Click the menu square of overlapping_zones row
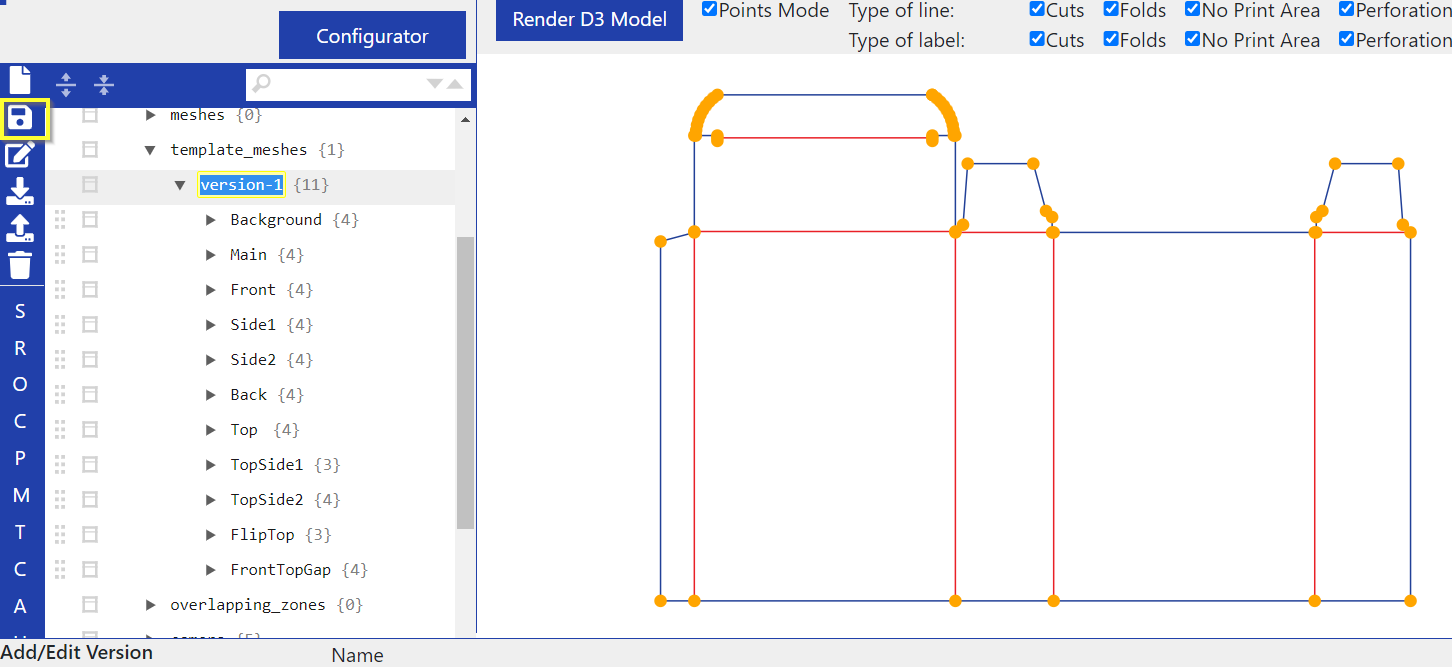 (90, 605)
